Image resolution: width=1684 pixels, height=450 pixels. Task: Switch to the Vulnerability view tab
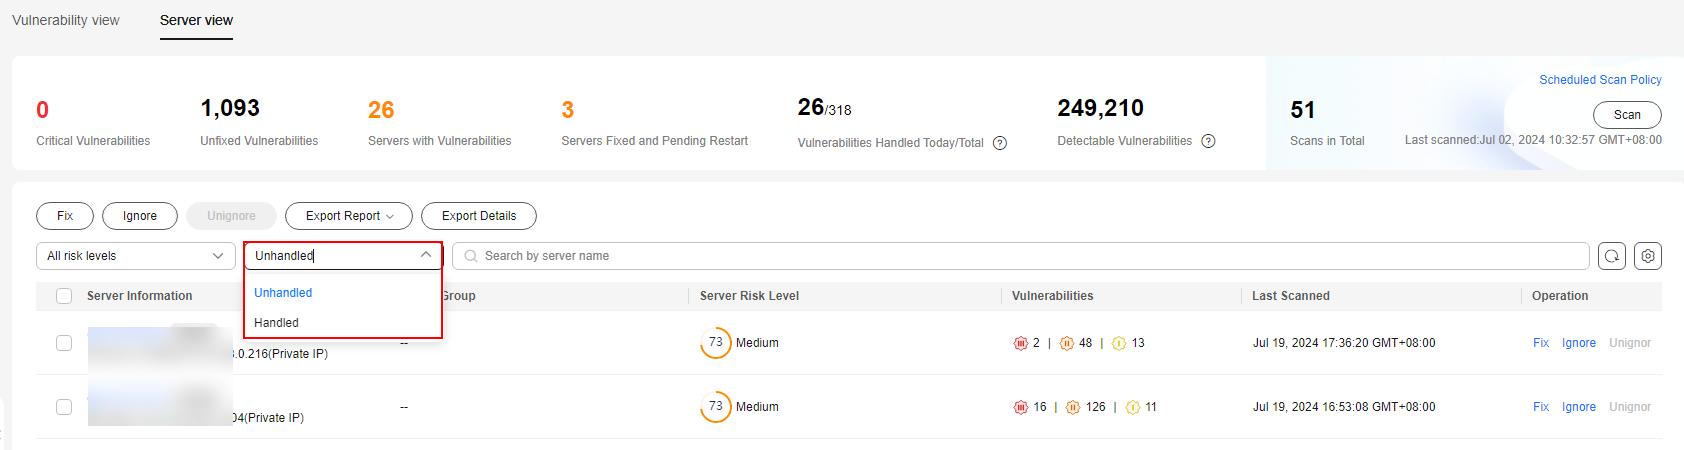66,20
